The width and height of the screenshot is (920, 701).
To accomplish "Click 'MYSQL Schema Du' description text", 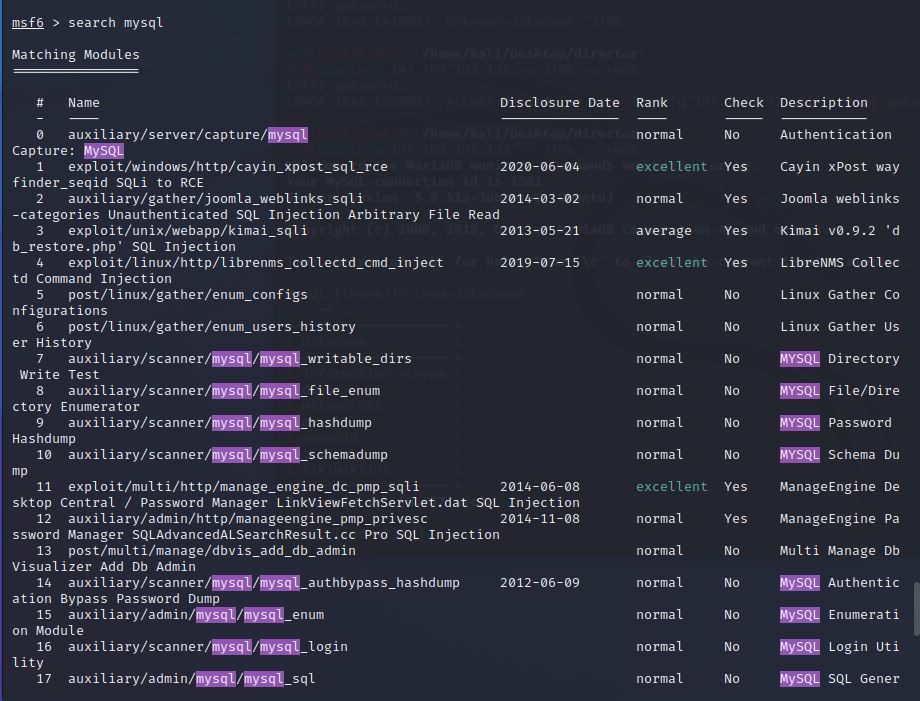I will [840, 455].
